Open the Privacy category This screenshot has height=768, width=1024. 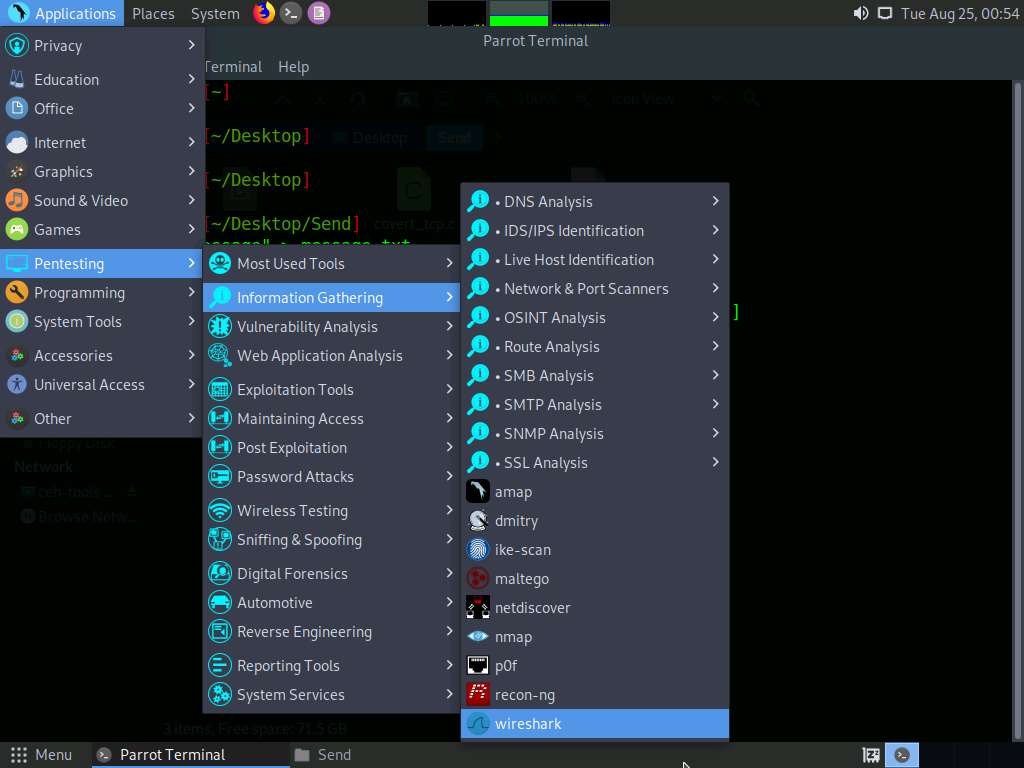[101, 45]
